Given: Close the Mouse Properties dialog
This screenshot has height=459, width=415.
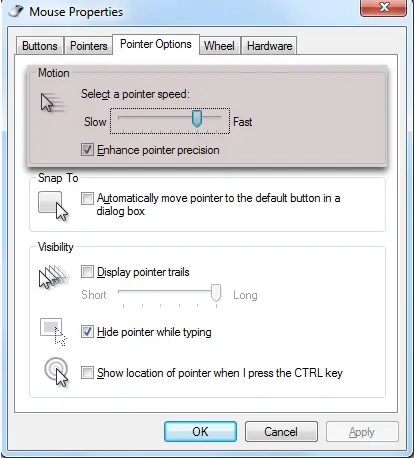Looking at the screenshot, I should 383,7.
